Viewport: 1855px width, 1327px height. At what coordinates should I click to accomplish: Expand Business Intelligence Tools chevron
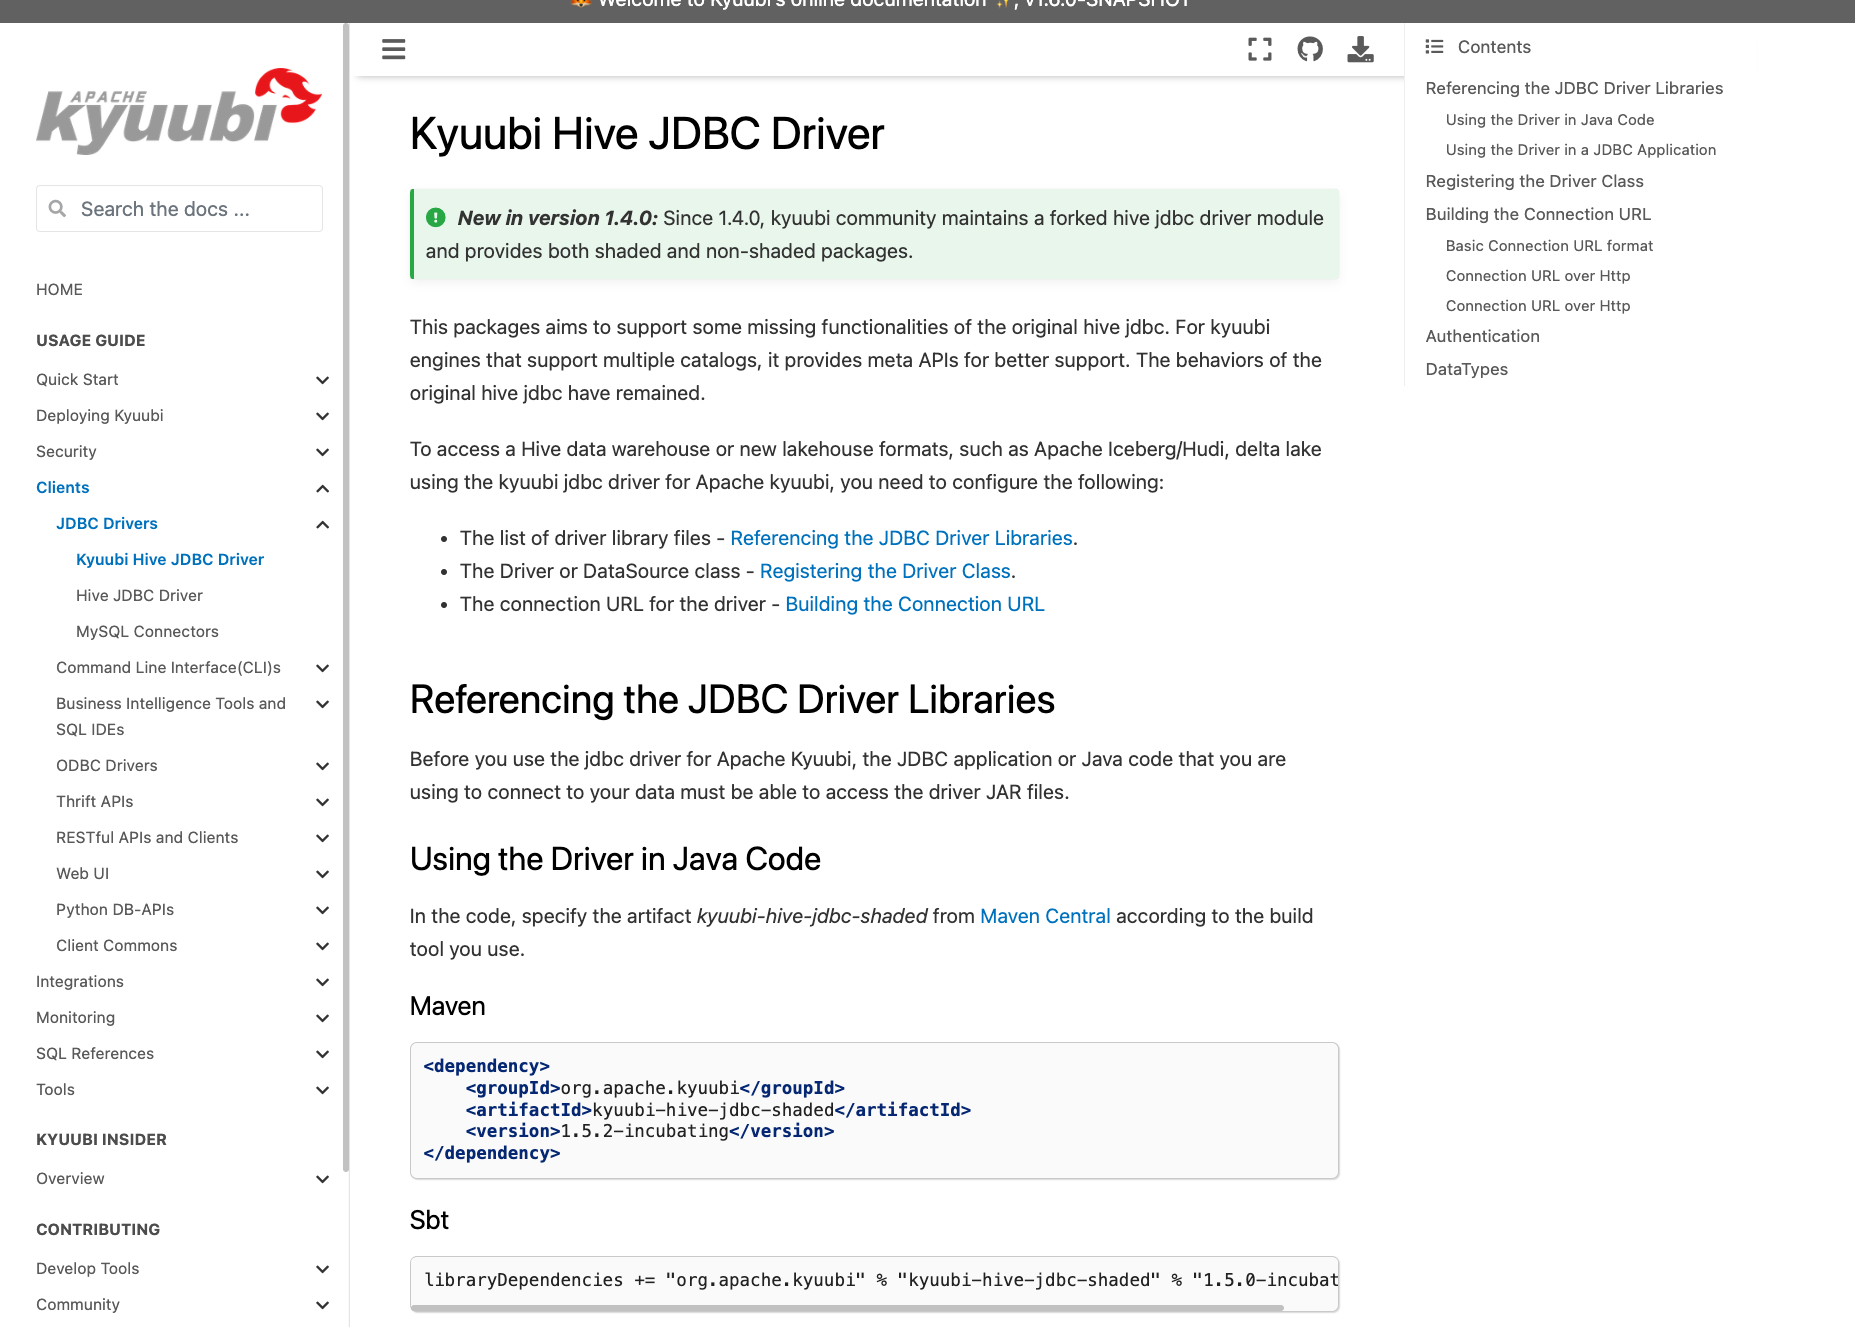(x=322, y=704)
